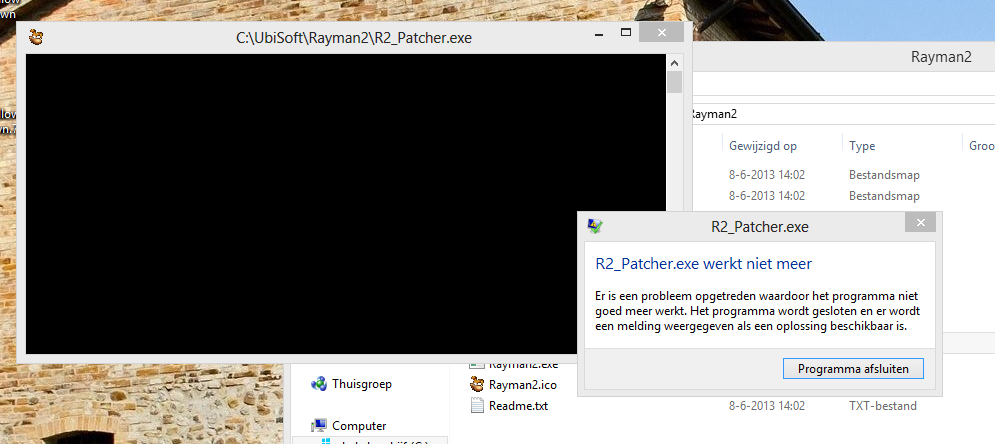Maximize the R2_Patcher console window
Viewport: 995px width, 444px height.
click(626, 32)
